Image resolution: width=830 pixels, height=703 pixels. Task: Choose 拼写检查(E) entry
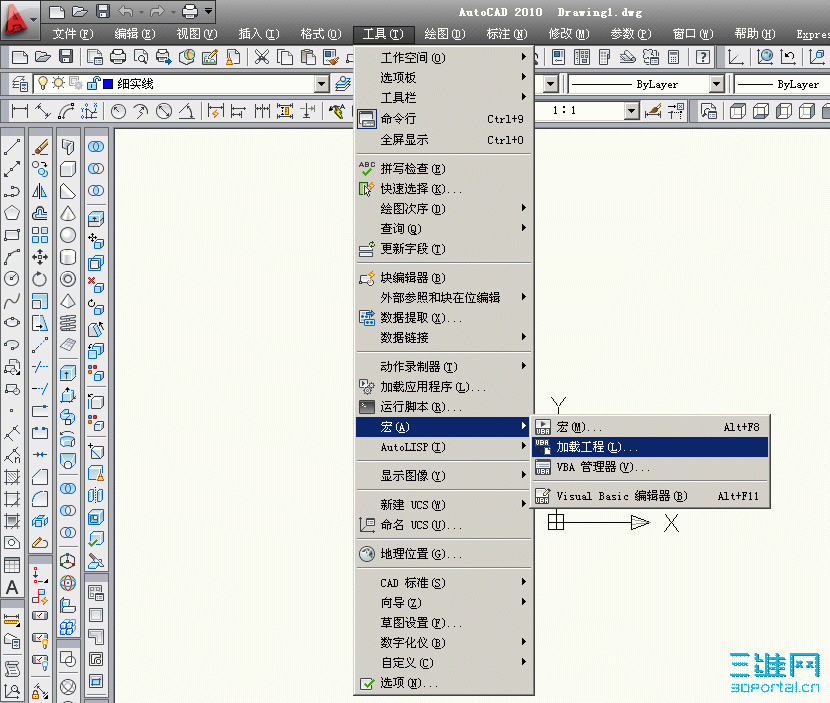click(x=444, y=168)
